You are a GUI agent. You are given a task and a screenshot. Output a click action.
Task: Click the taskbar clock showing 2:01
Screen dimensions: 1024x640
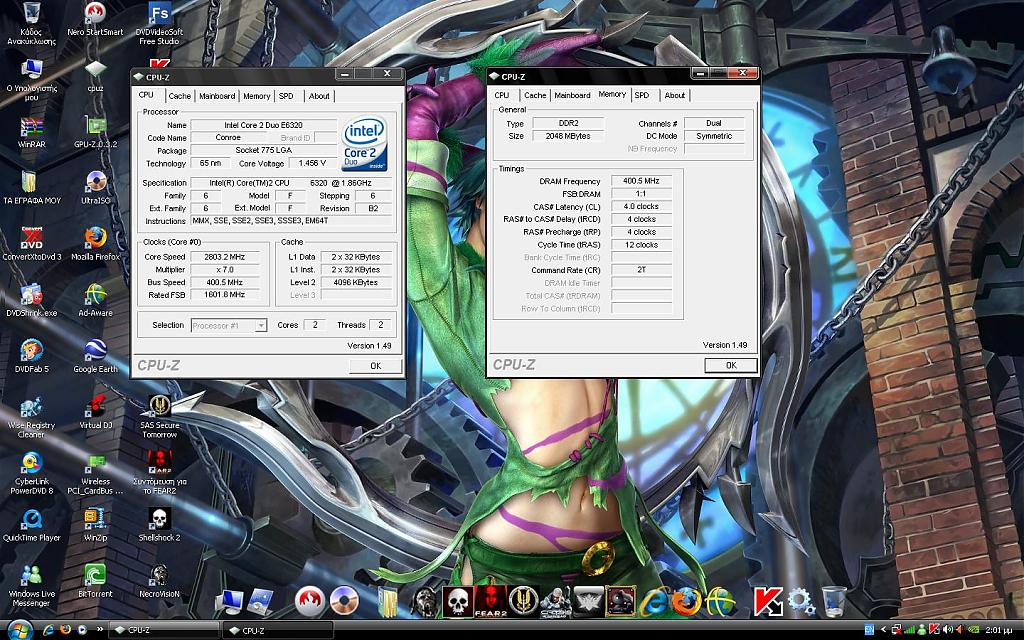(x=999, y=630)
